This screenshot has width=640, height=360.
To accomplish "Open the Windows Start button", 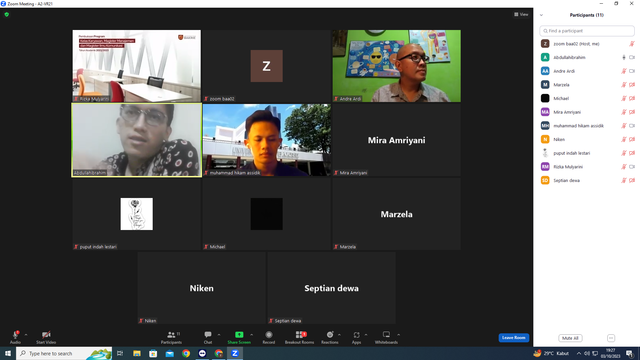I will pyautogui.click(x=8, y=353).
